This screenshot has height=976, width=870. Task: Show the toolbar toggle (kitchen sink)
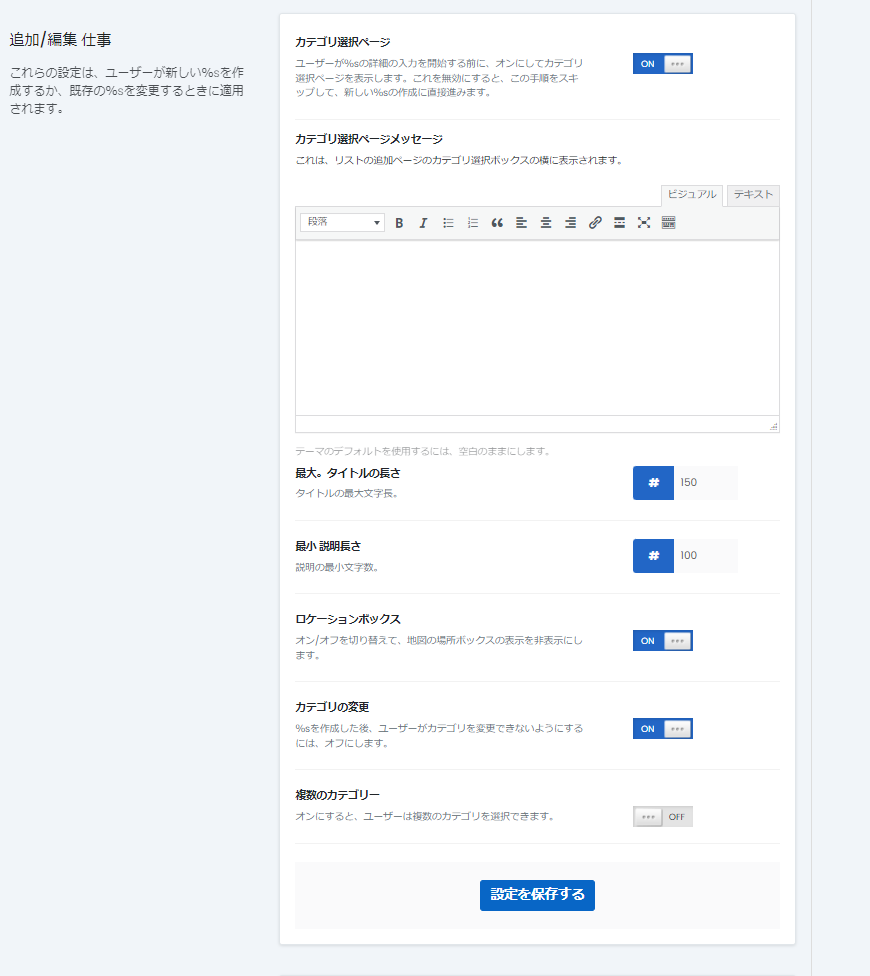tap(668, 223)
